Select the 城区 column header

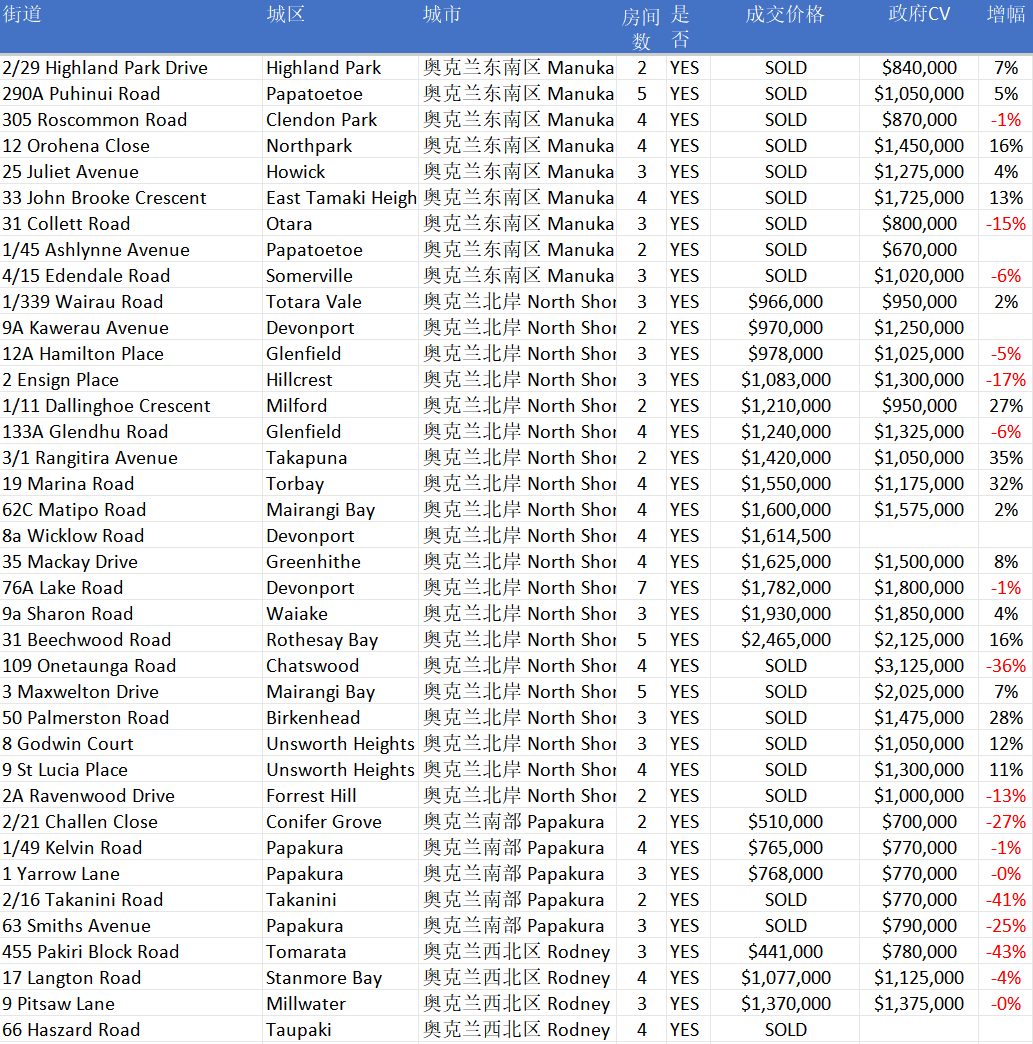click(x=286, y=15)
